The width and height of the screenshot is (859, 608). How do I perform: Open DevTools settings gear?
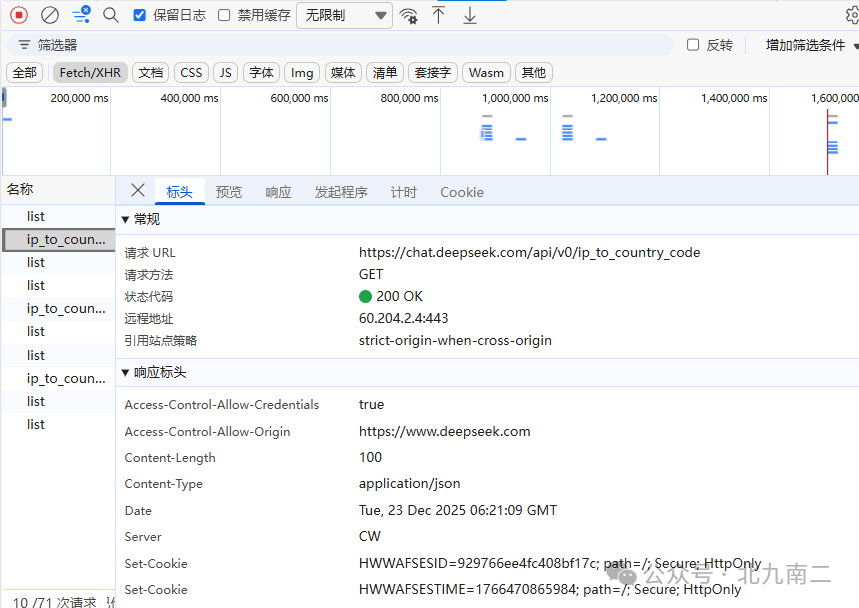(x=852, y=15)
